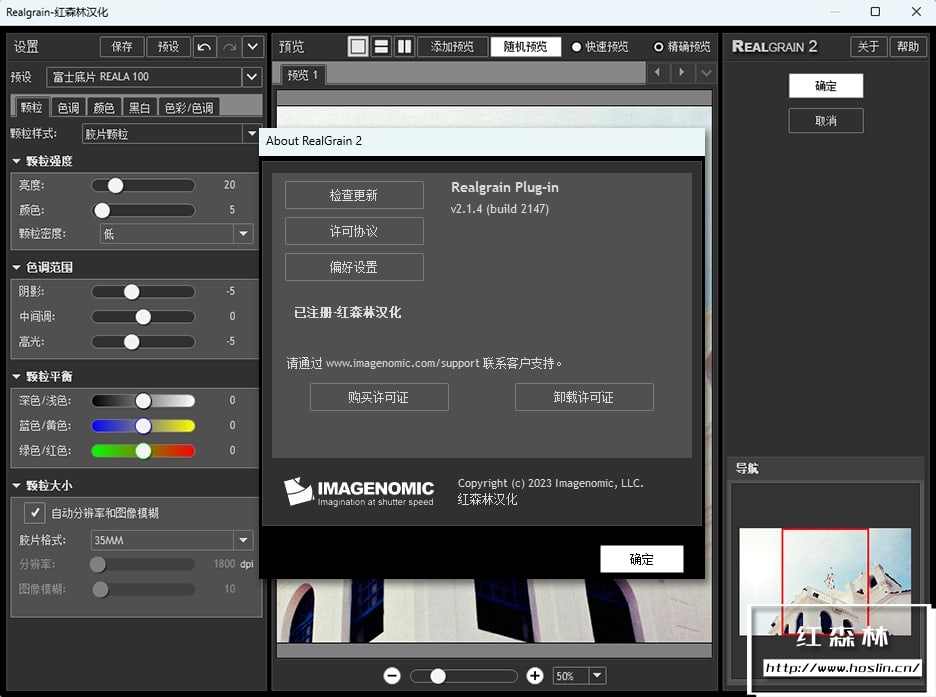
Task: Collapse the 色调范围 section
Action: click(x=17, y=268)
